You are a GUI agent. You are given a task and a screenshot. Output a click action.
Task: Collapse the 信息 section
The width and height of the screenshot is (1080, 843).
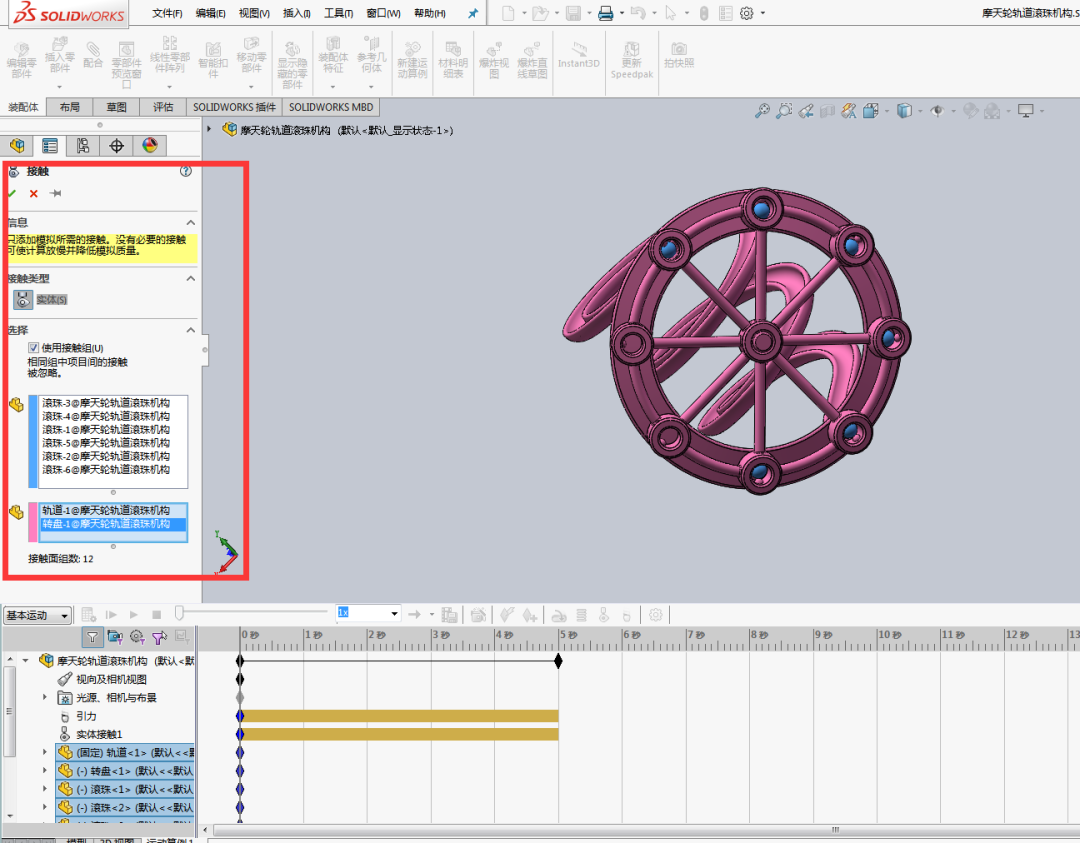190,221
